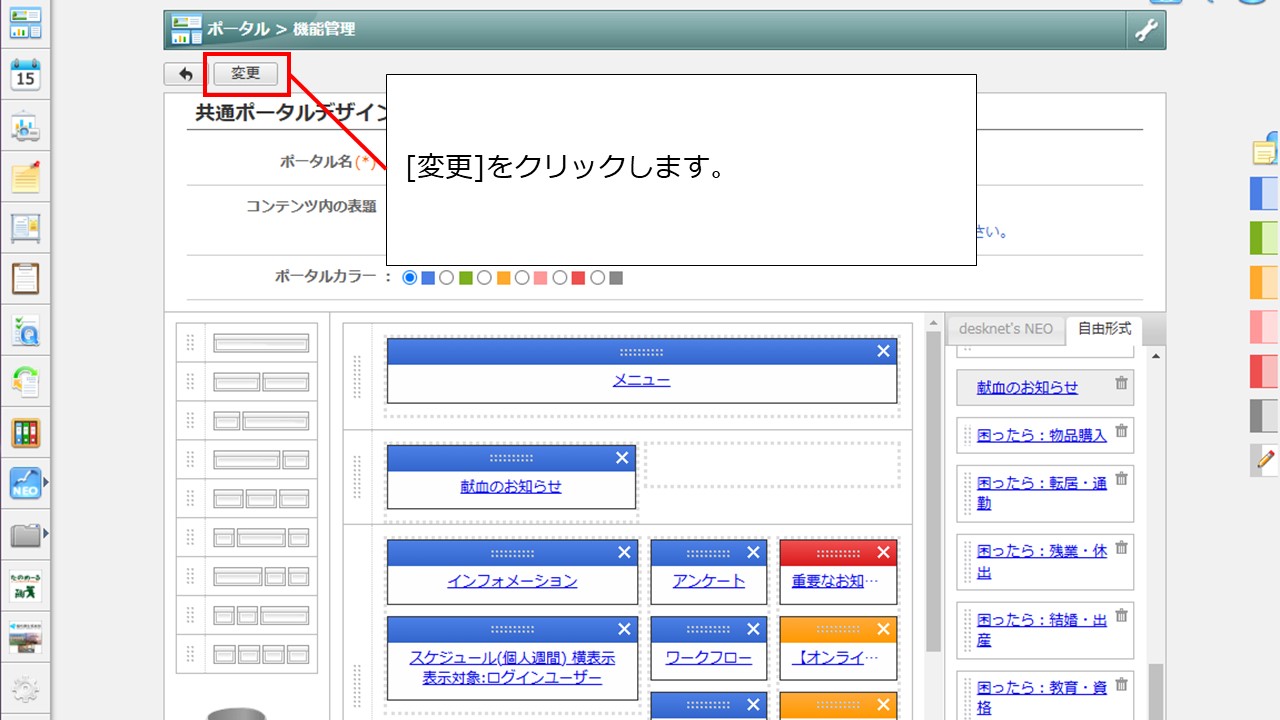Open the colored binders icon in sidebar
The width and height of the screenshot is (1280, 720).
pos(25,432)
